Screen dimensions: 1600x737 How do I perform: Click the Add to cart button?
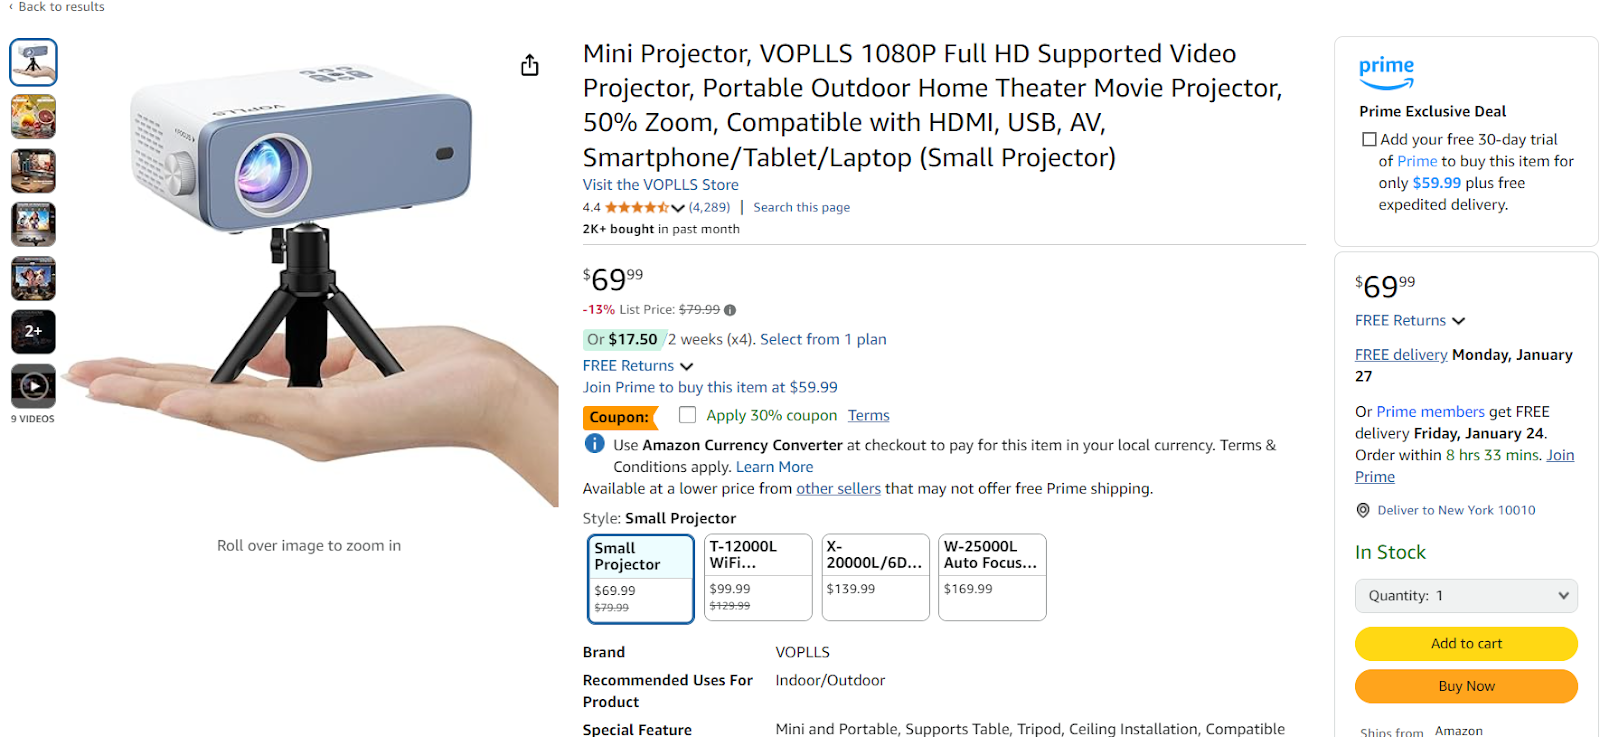coord(1465,643)
